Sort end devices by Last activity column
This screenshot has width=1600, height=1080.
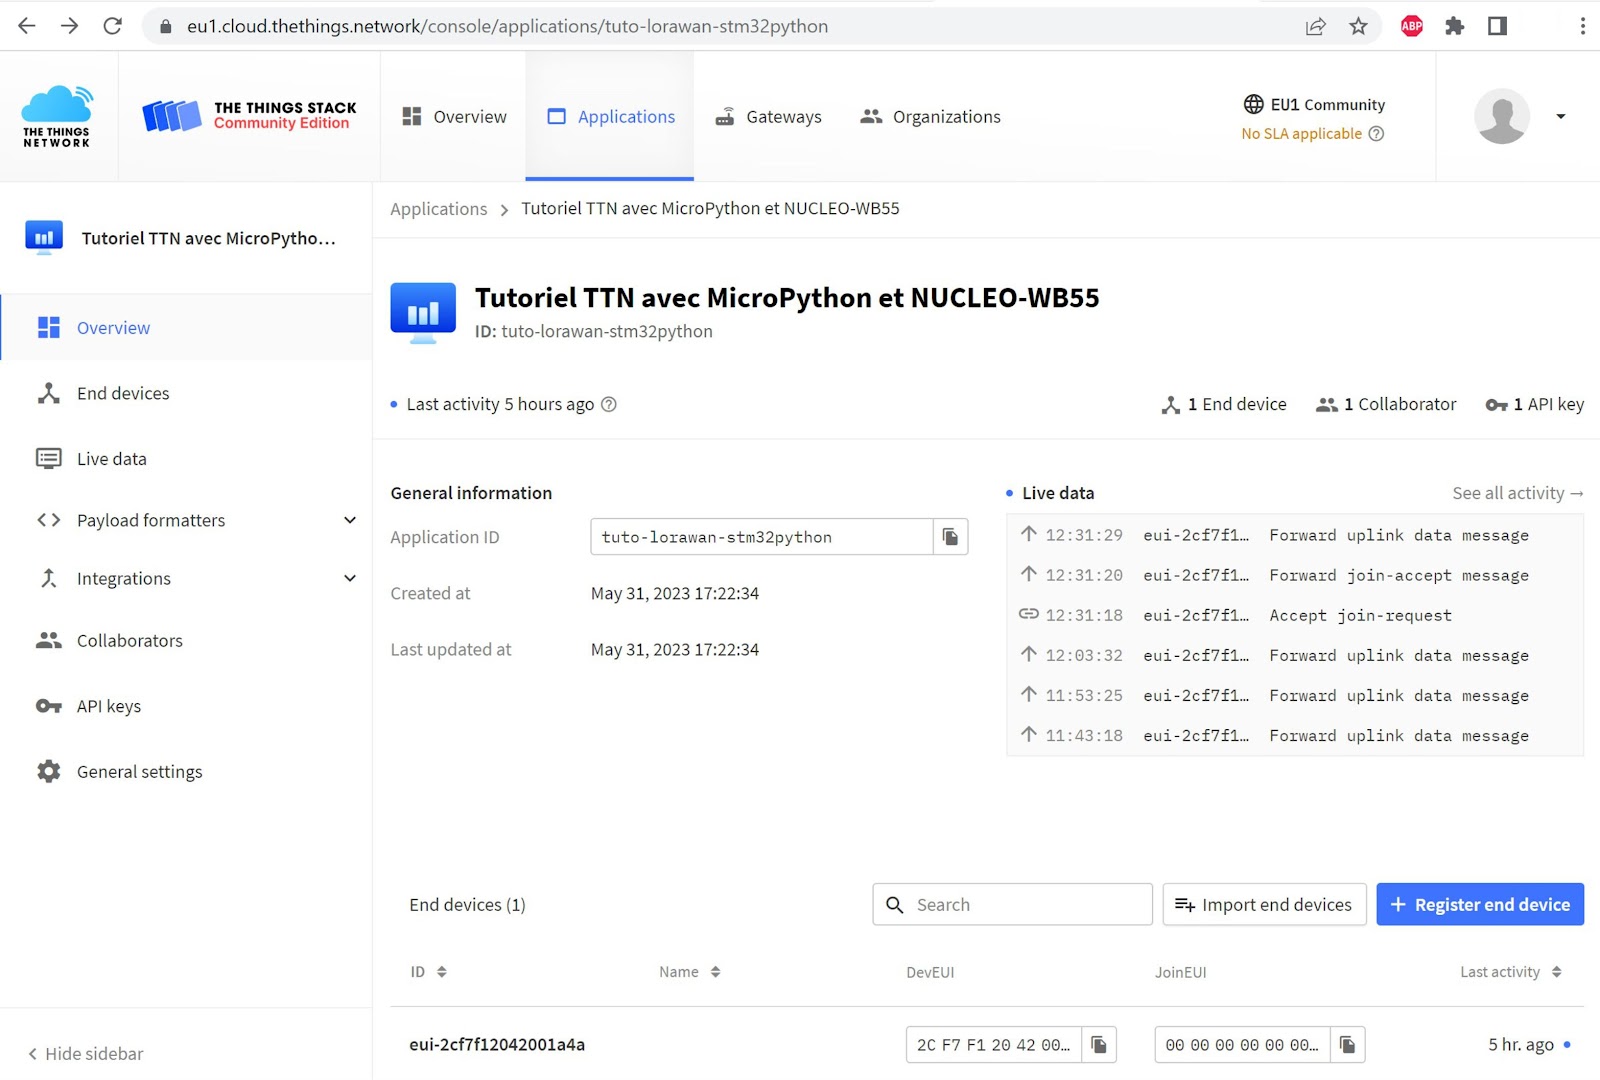point(1510,972)
